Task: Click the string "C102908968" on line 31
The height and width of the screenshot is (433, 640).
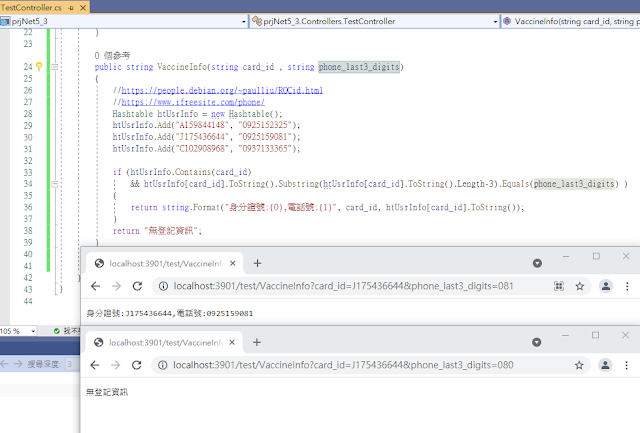Action: click(x=202, y=149)
